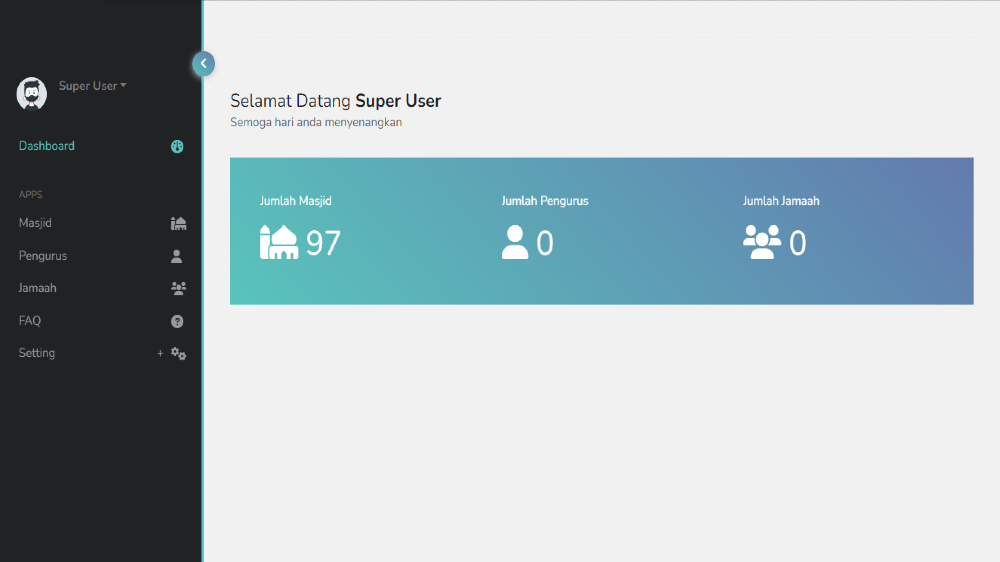Image resolution: width=1000 pixels, height=562 pixels.
Task: Click the large mosque icon in Jumlah Masjid
Action: coord(279,242)
